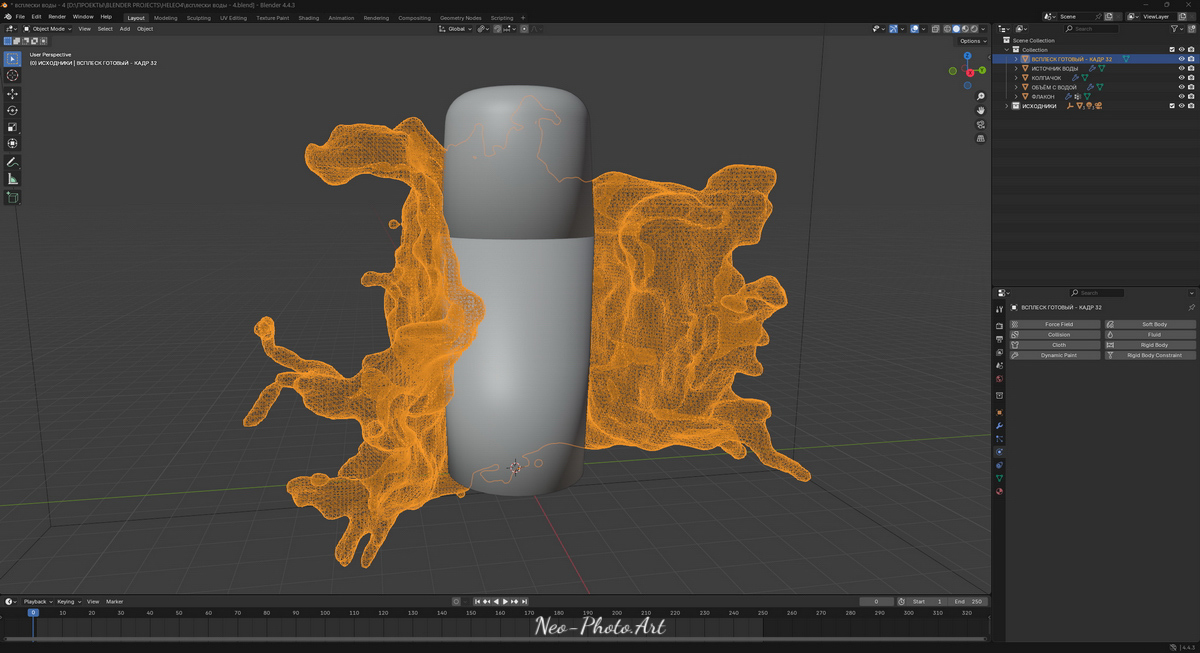Toggle X-ray view in viewport header
Screen dimensions: 1200x653
point(936,29)
